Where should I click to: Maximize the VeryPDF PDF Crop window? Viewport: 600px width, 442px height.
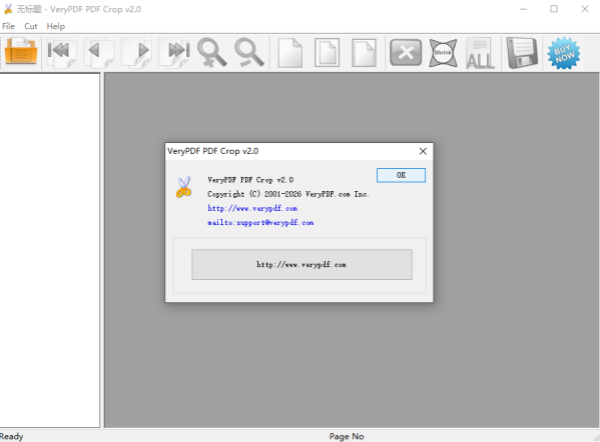pos(554,9)
